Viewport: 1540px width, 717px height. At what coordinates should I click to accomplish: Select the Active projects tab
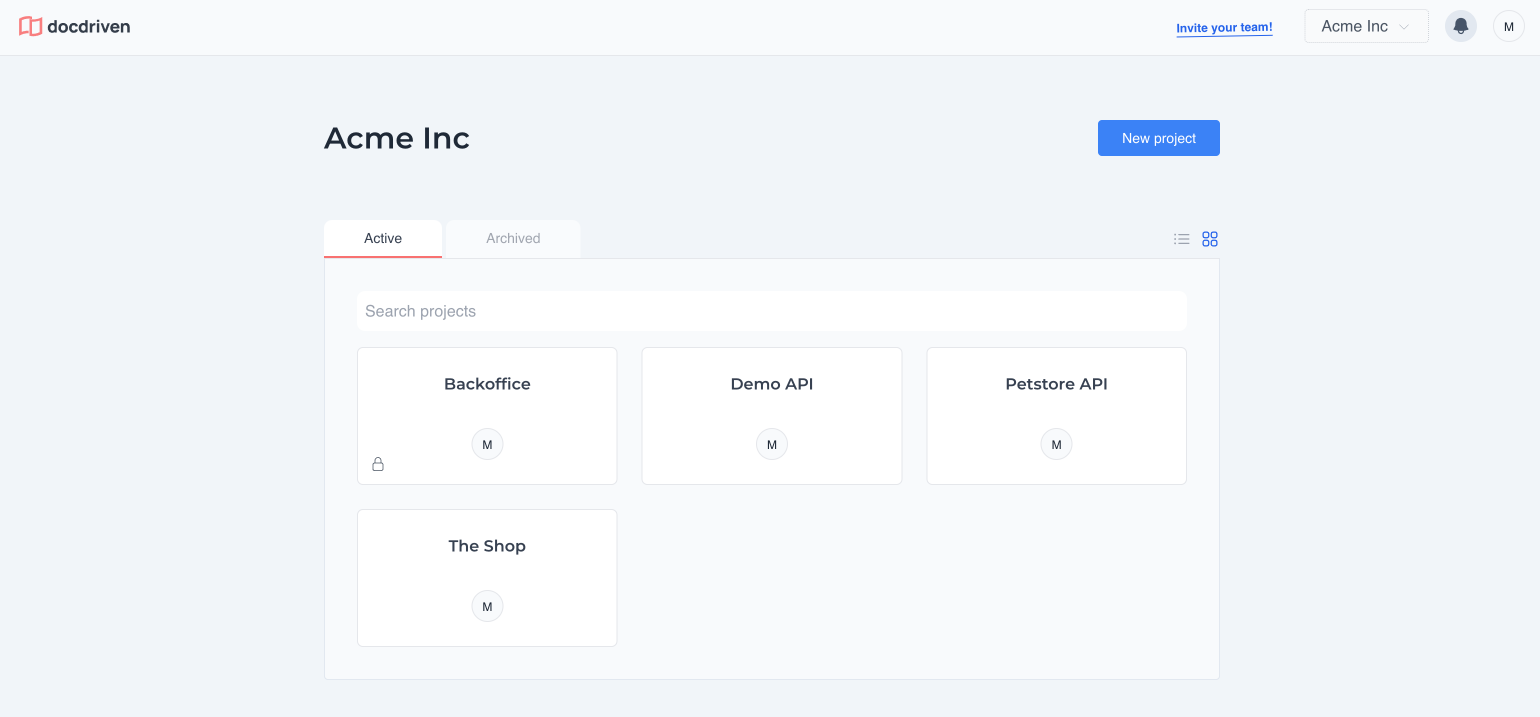pyautogui.click(x=383, y=238)
